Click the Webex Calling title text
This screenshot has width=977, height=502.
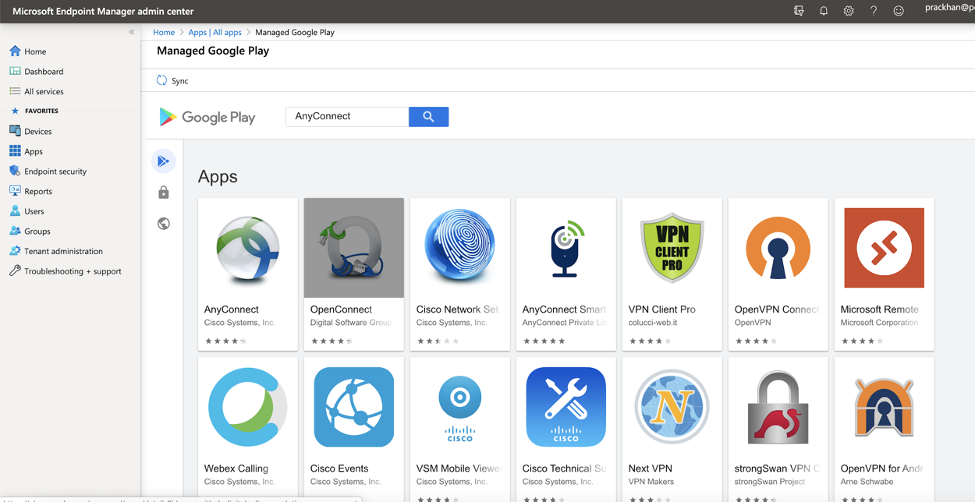coord(236,468)
